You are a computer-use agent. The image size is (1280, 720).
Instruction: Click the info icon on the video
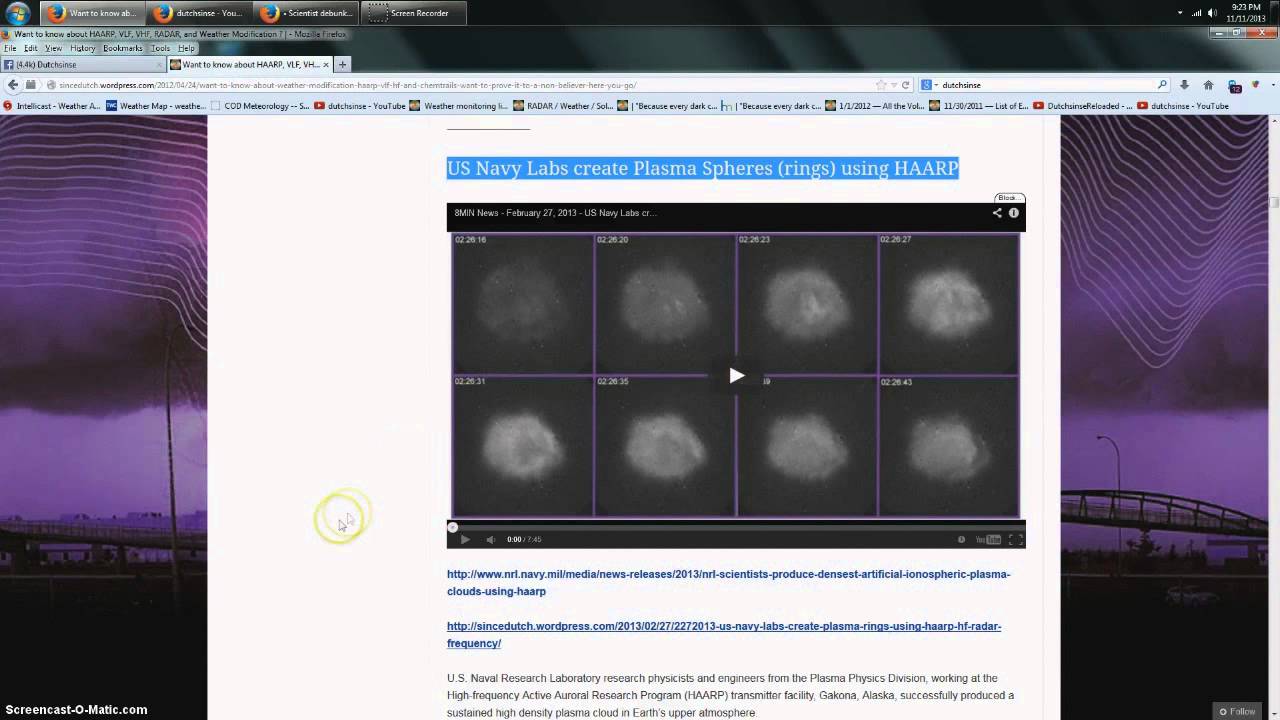pos(1013,212)
